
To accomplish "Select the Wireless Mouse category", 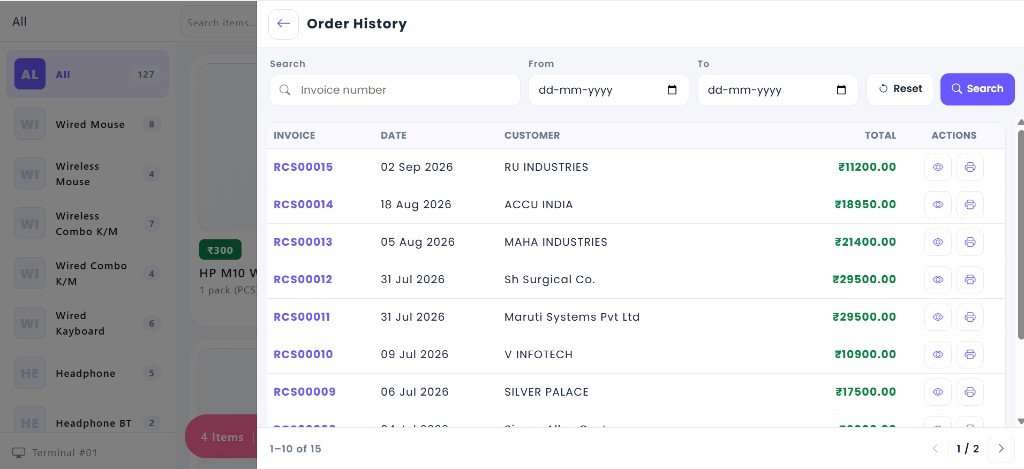I will click(x=88, y=174).
